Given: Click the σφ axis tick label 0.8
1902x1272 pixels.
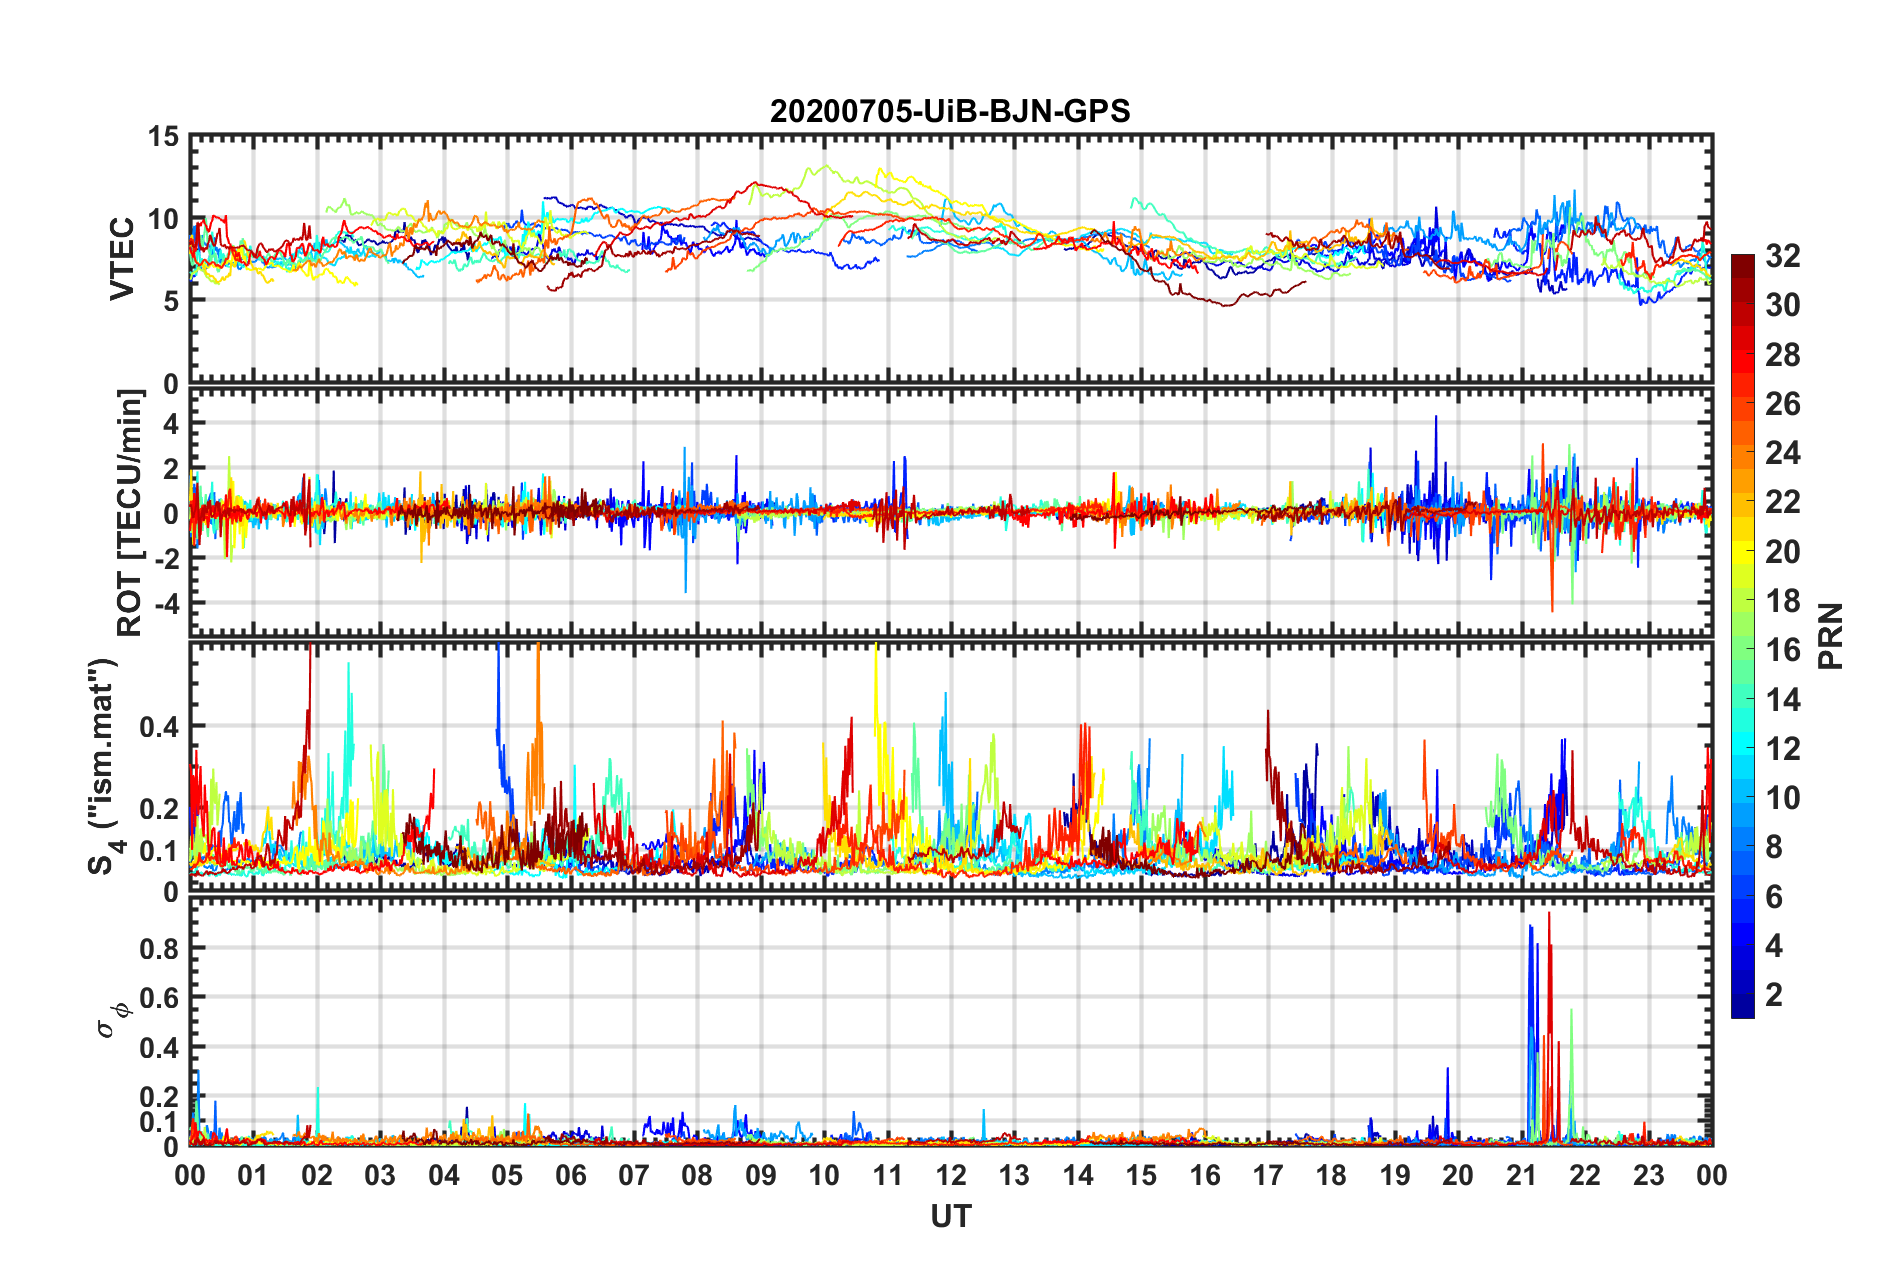Looking at the screenshot, I should [159, 948].
